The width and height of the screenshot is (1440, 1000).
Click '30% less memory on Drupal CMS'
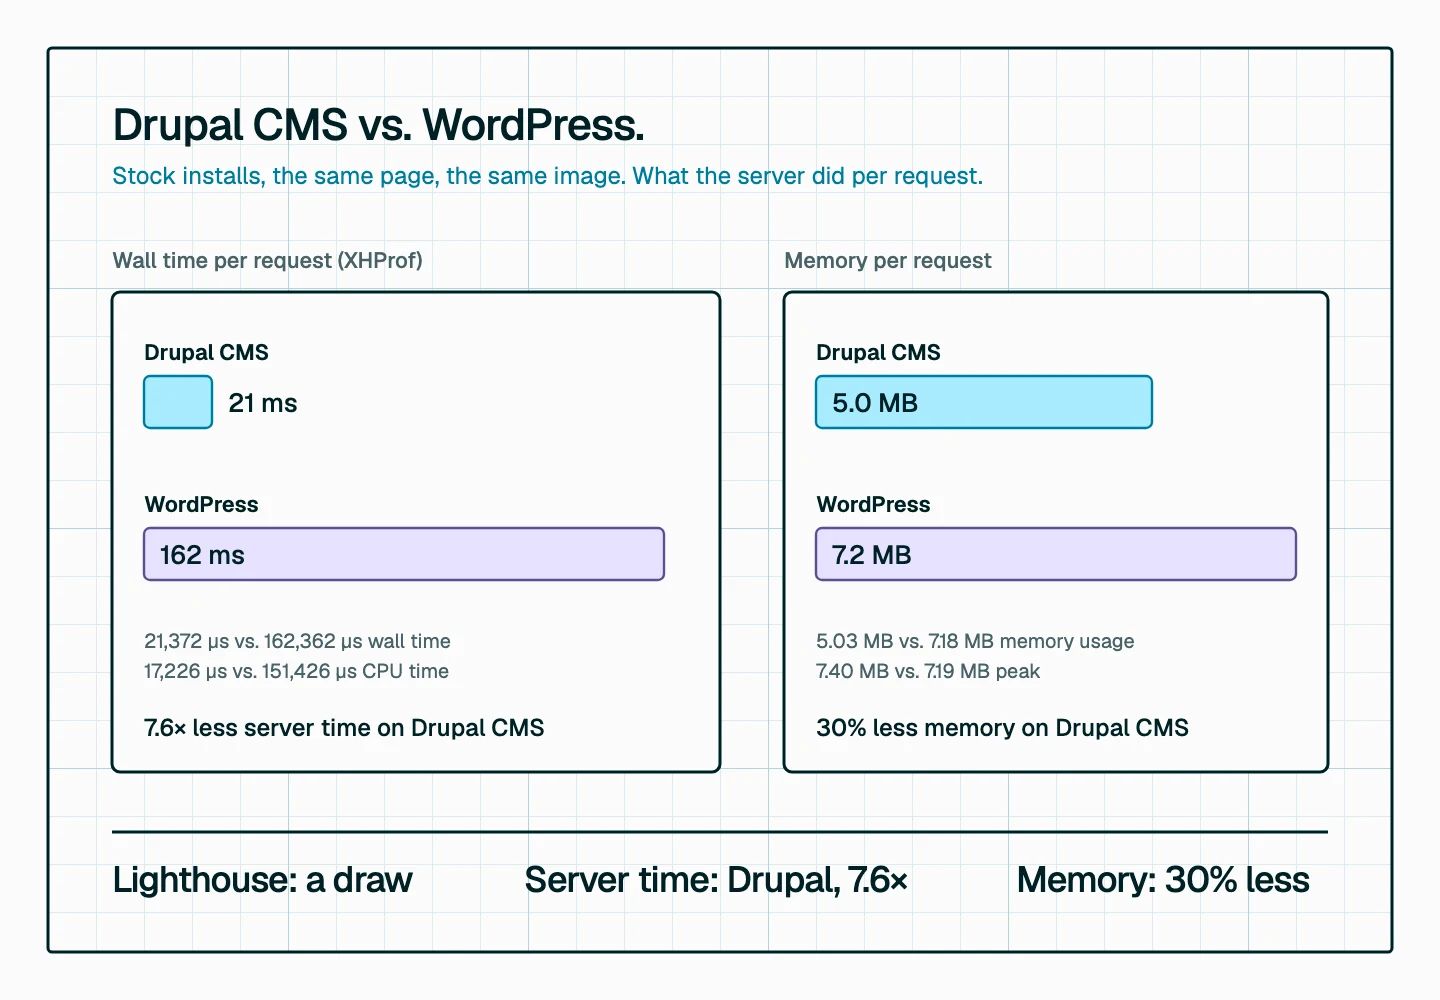(1002, 728)
